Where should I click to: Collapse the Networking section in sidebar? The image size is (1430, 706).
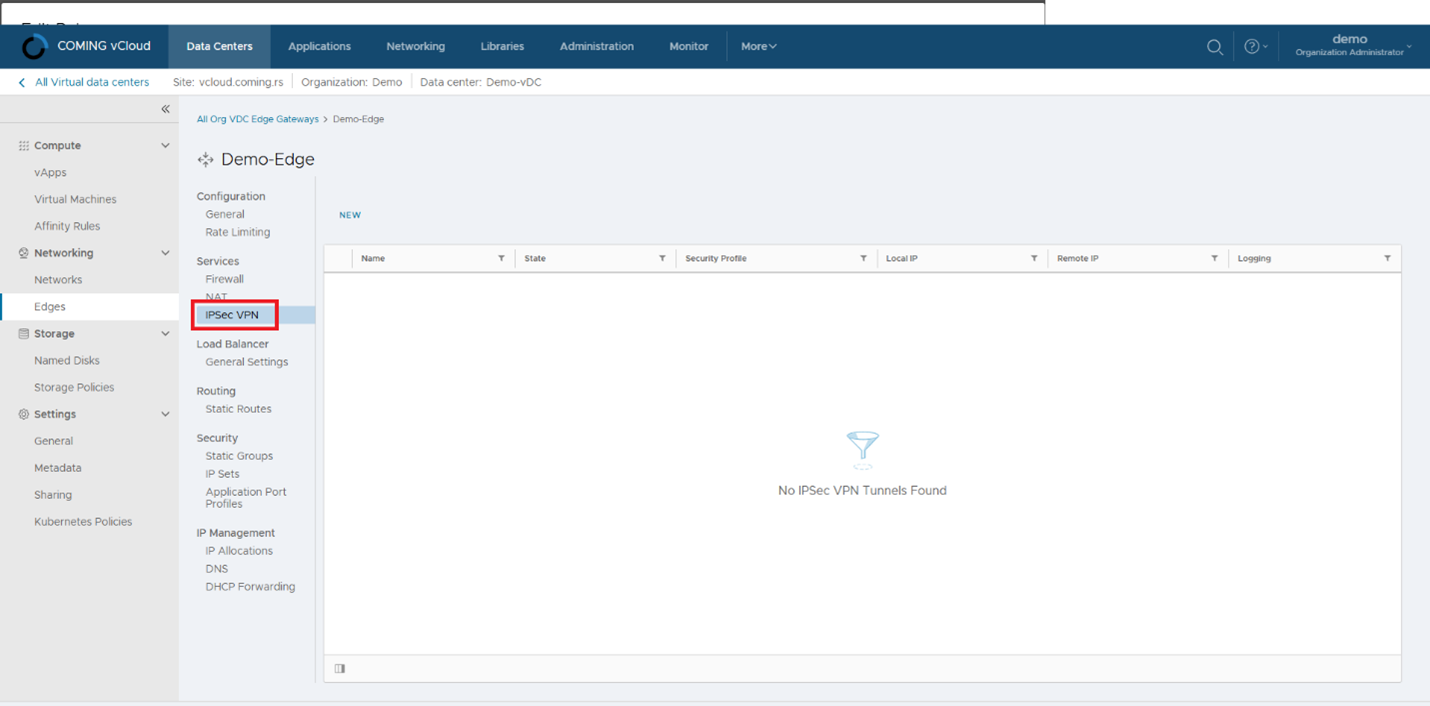tap(165, 252)
